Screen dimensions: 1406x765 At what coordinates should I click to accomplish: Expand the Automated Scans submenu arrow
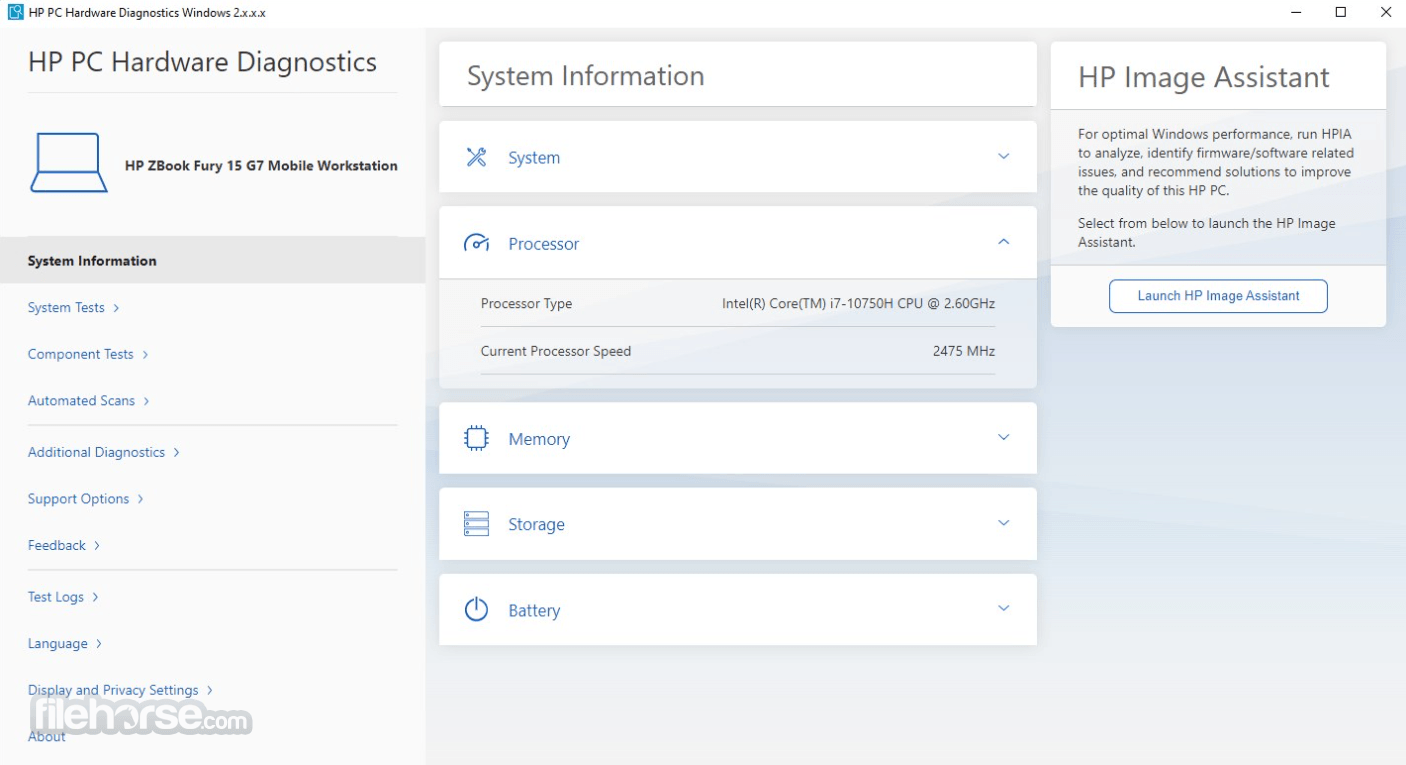click(x=146, y=401)
